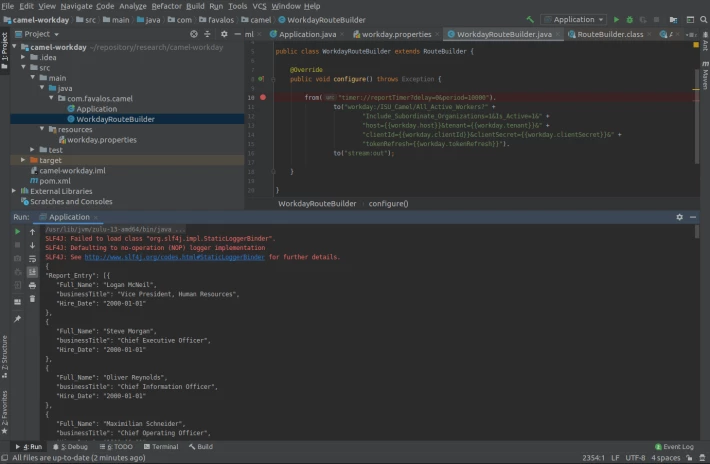Expand the .idea folder

(23, 57)
